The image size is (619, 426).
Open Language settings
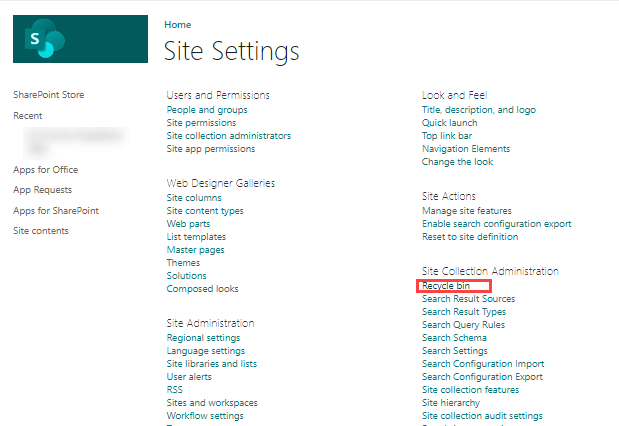point(206,351)
